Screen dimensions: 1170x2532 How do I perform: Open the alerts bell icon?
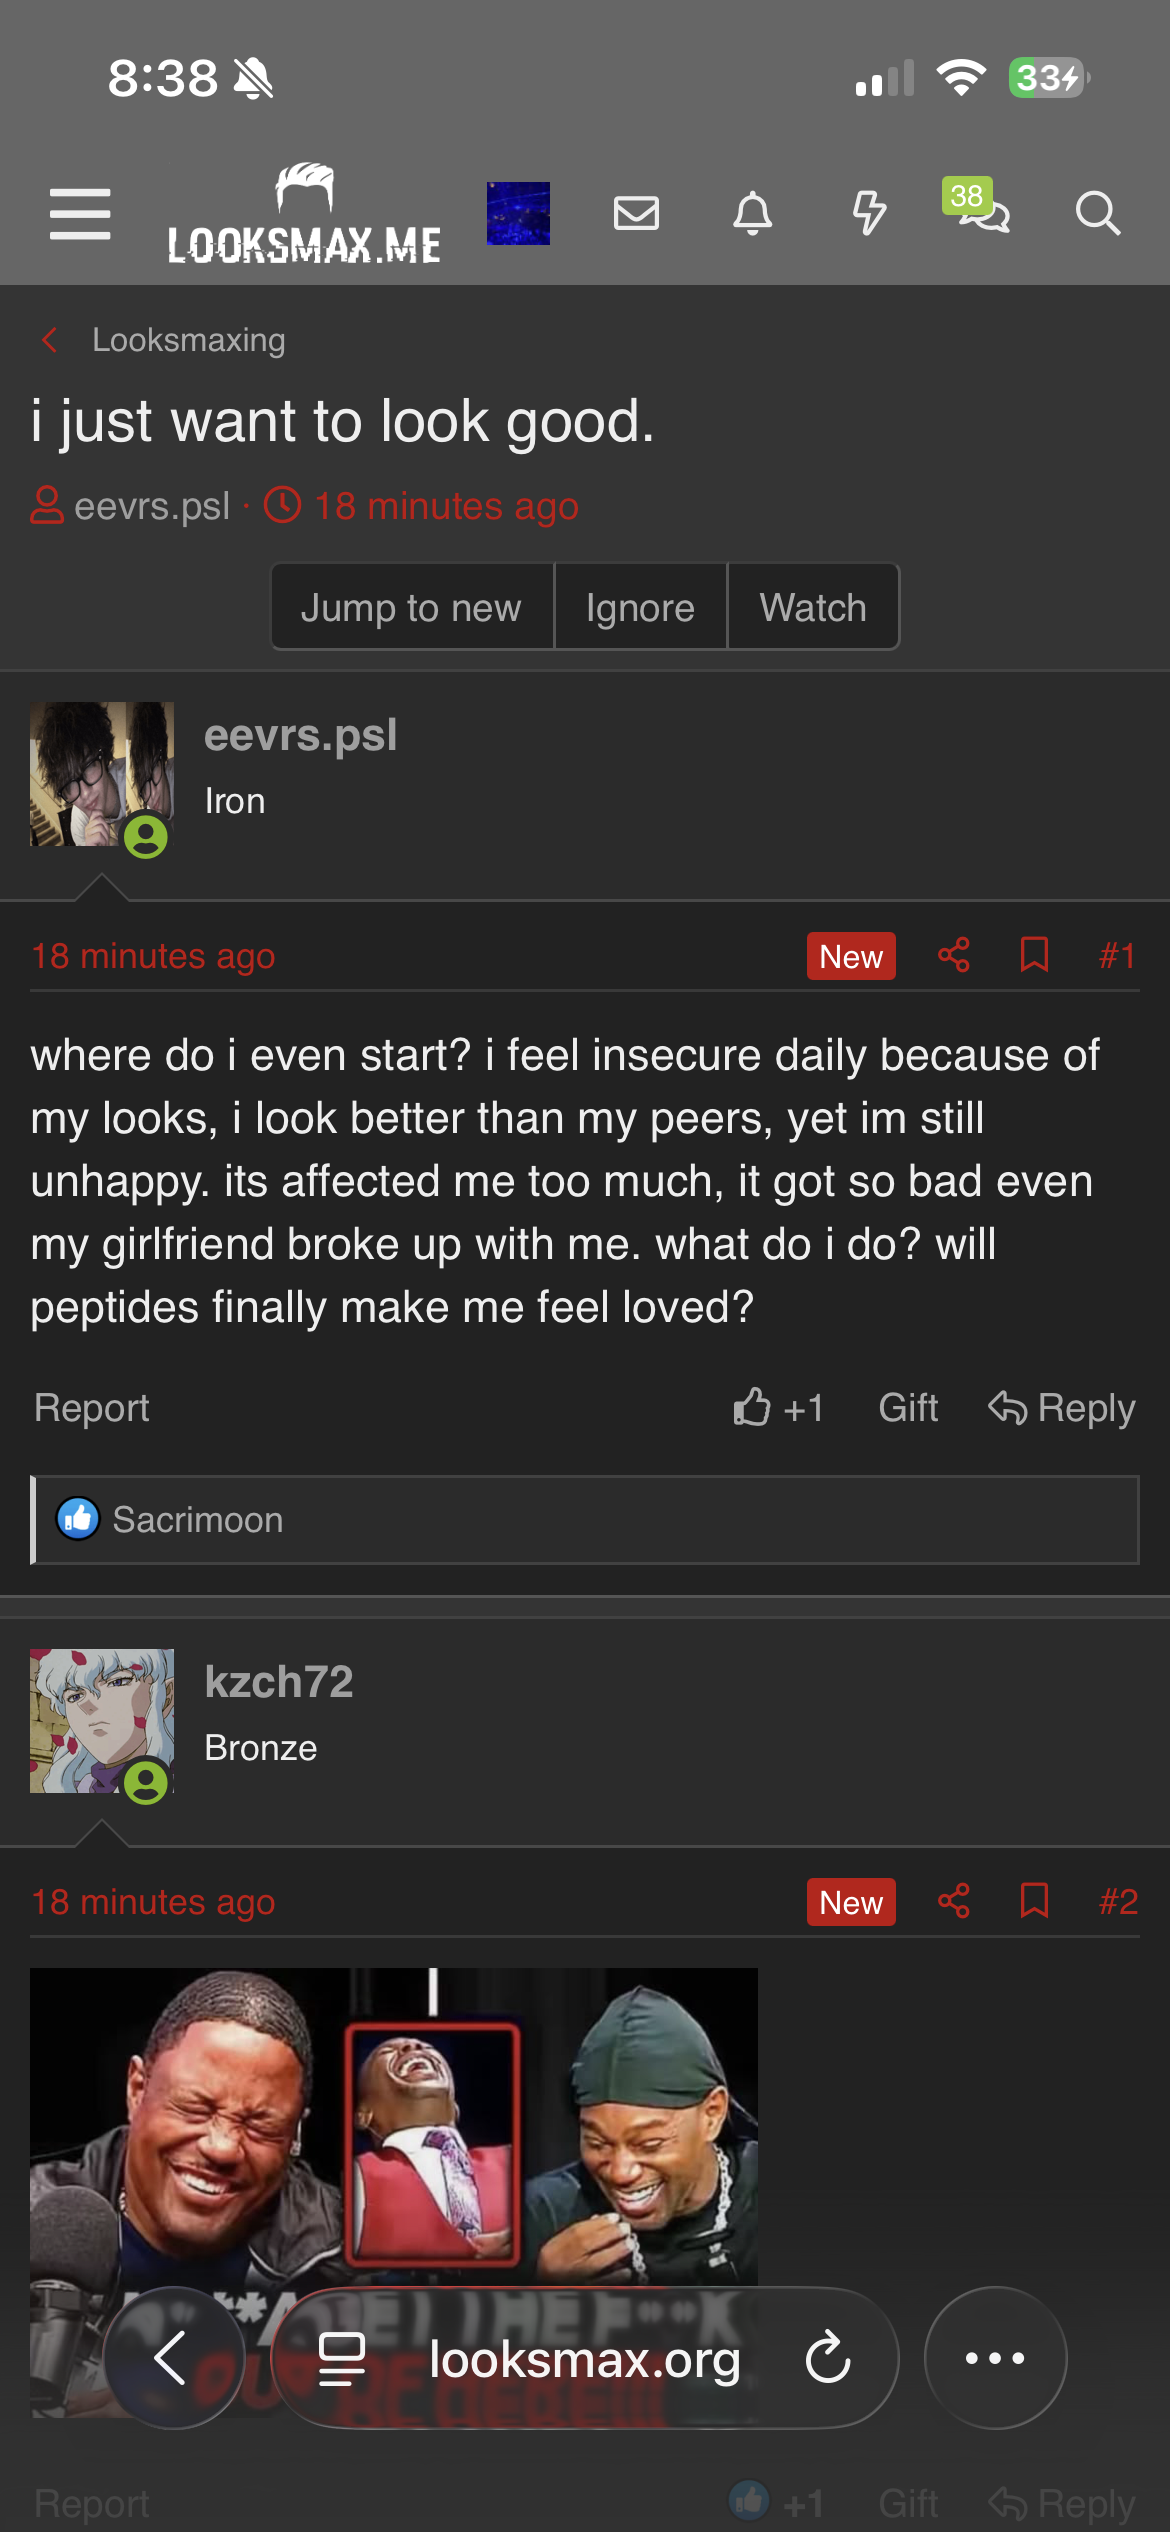[x=752, y=213]
